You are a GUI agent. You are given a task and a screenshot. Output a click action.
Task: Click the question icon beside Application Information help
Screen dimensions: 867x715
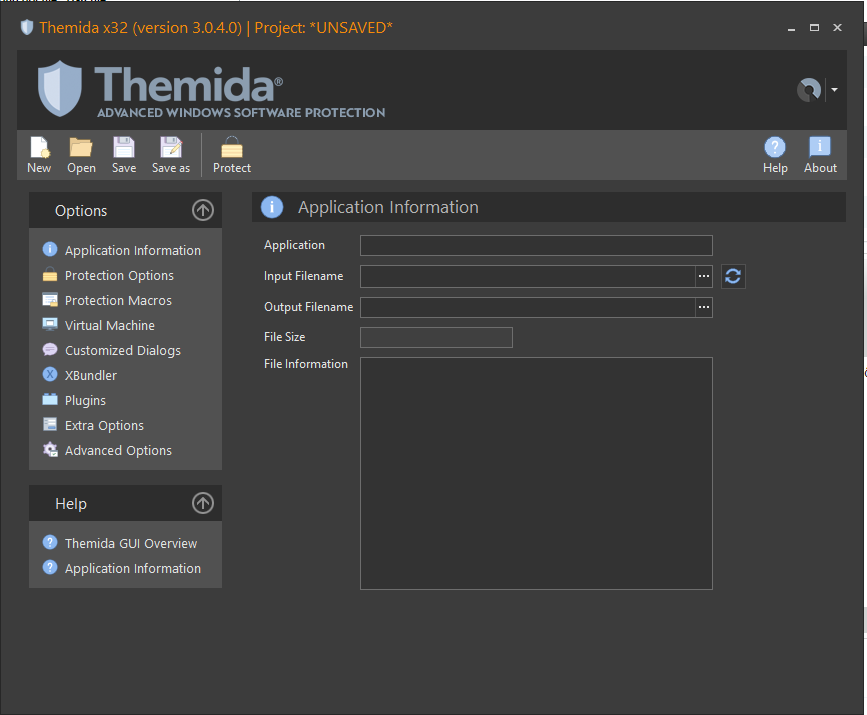(x=50, y=567)
